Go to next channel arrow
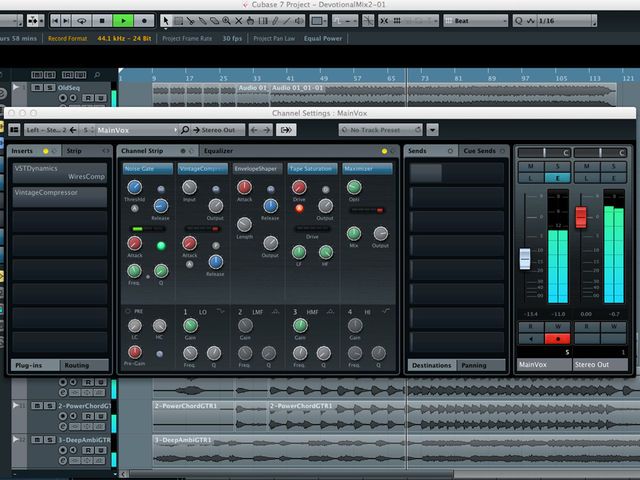The height and width of the screenshot is (480, 640). coord(267,130)
